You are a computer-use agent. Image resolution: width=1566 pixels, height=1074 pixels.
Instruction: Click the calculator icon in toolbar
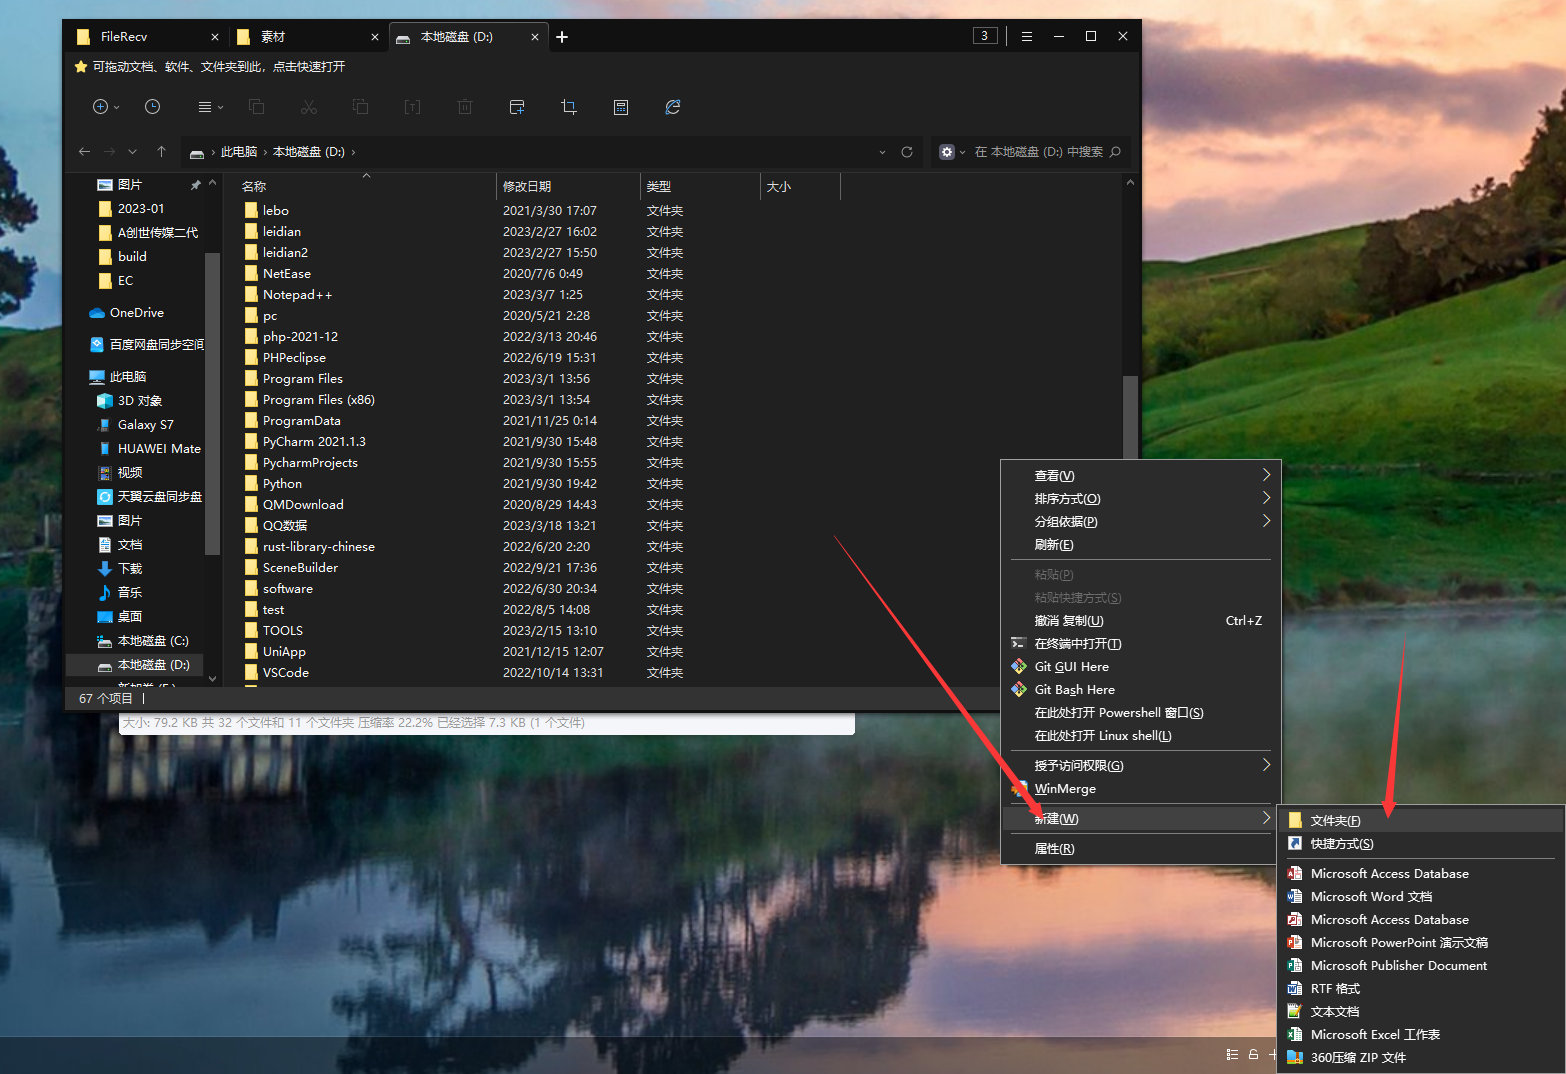point(621,107)
